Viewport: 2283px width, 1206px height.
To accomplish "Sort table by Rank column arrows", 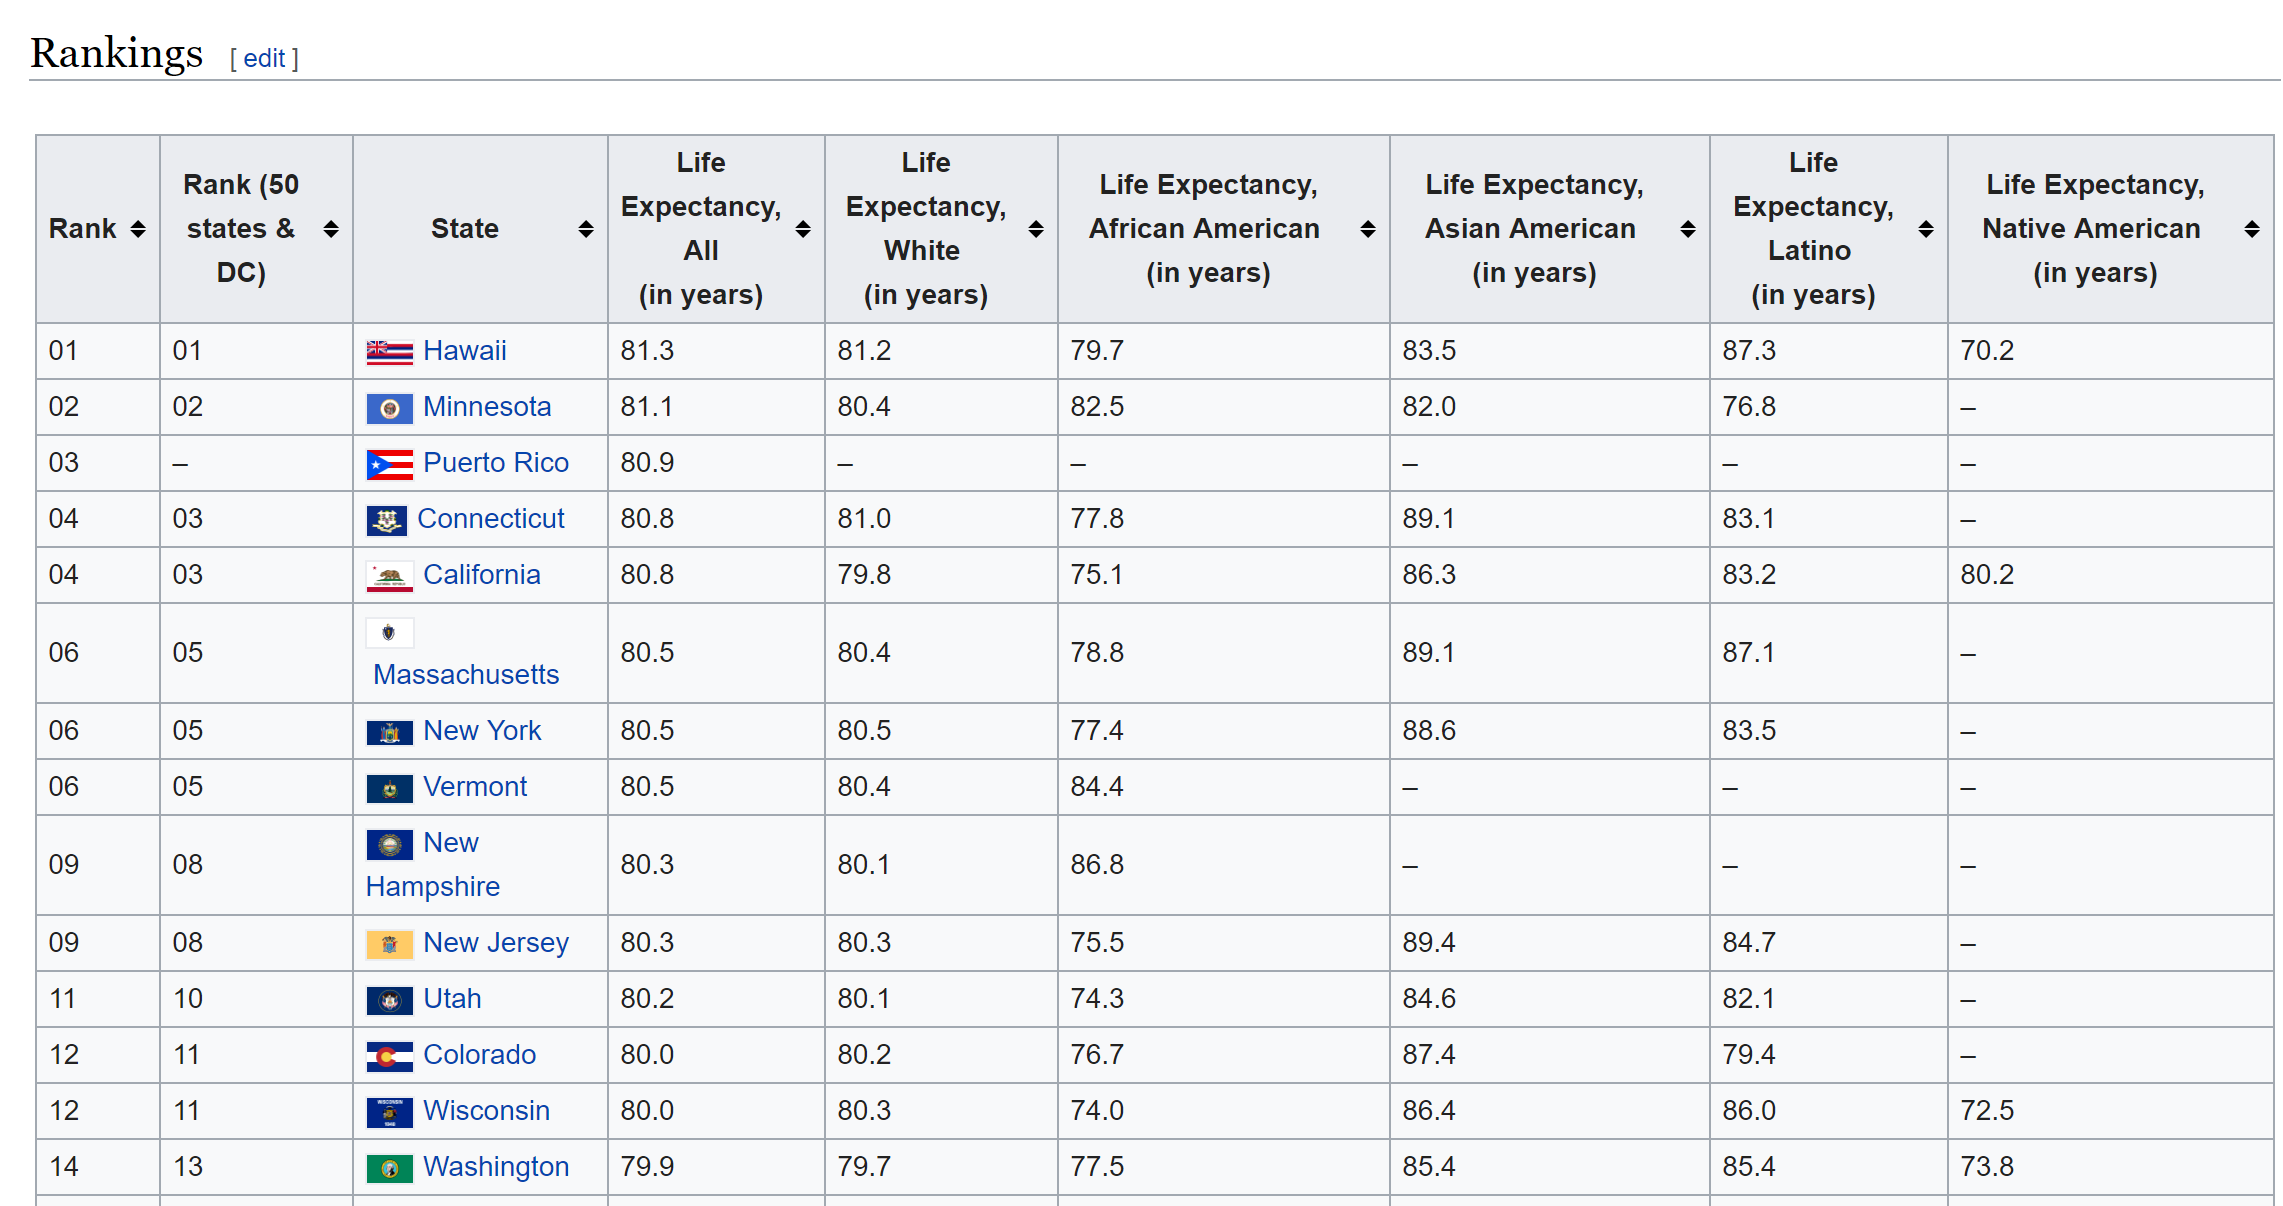I will 138,229.
